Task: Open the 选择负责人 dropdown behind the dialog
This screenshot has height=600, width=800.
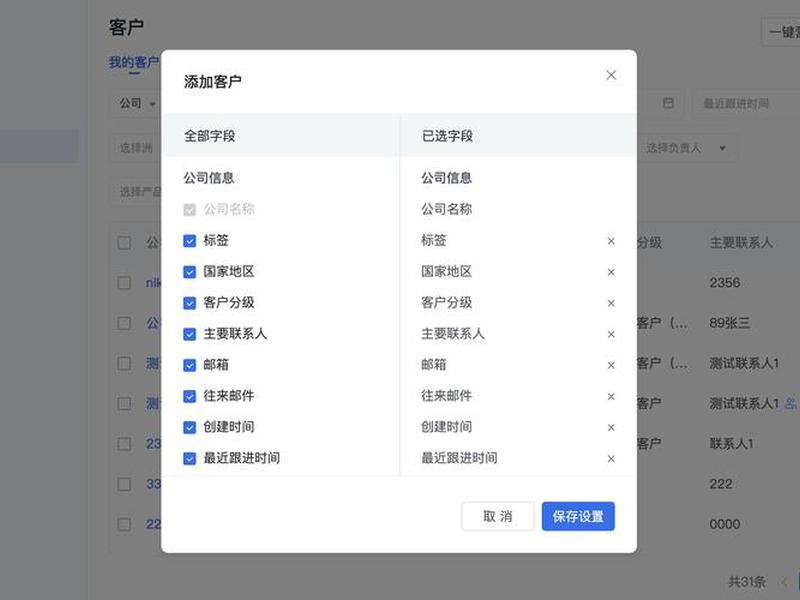Action: point(686,148)
